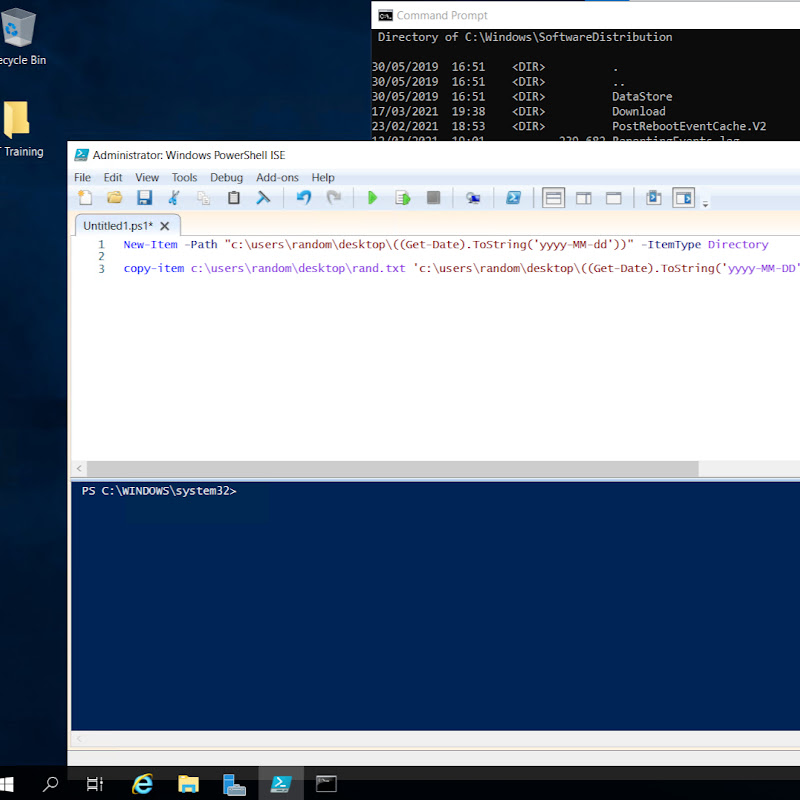This screenshot has width=800, height=800.
Task: Paste using the clipboard toolbar icon
Action: [x=234, y=197]
